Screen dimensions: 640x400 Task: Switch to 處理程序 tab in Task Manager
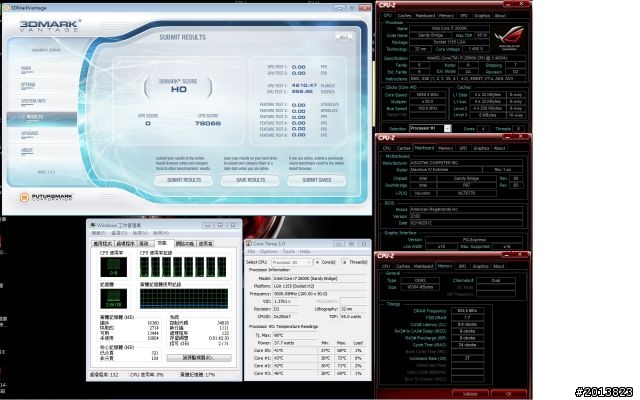coord(125,244)
